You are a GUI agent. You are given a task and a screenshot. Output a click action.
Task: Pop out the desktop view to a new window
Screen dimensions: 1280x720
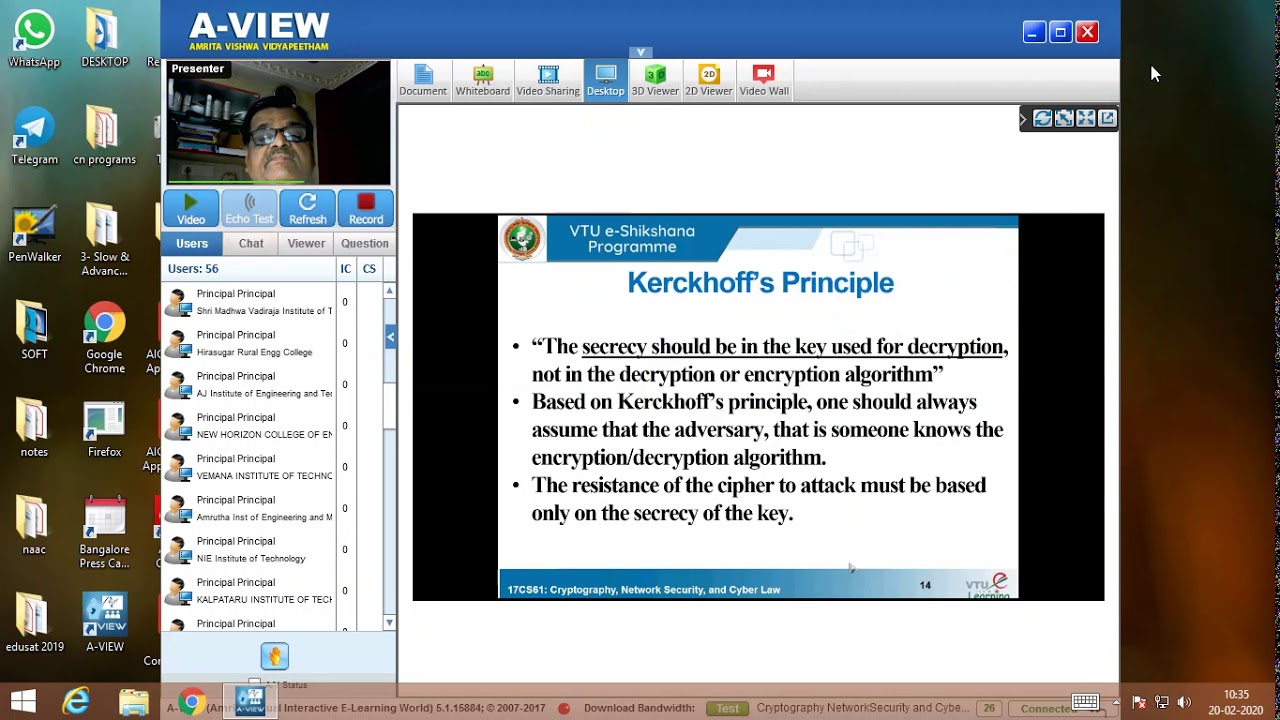1107,118
